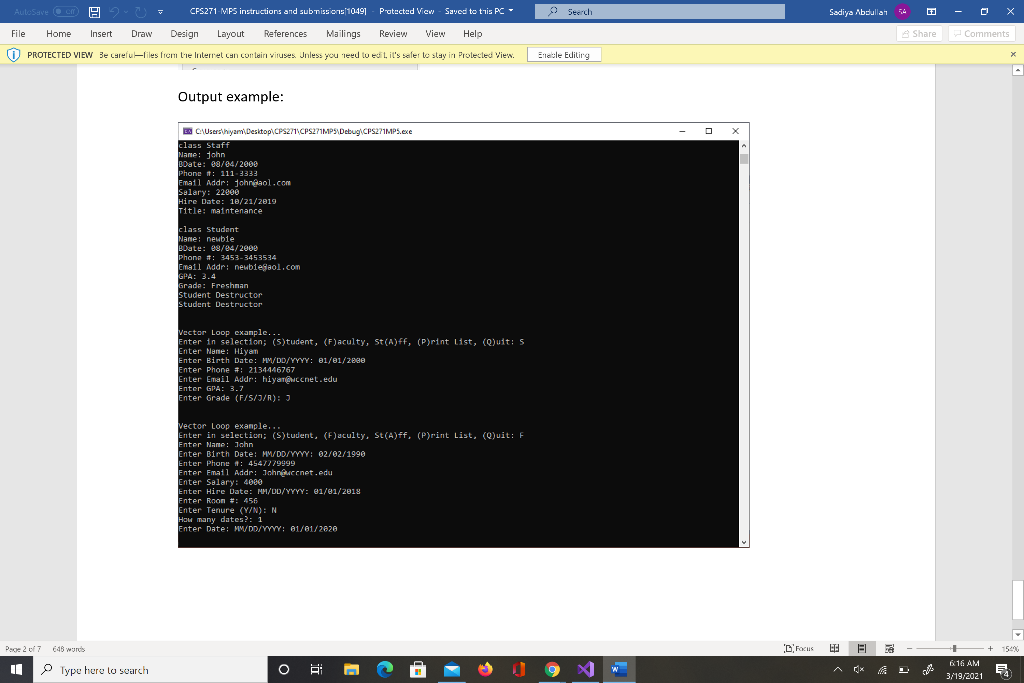The height and width of the screenshot is (683, 1024).
Task: Click zoom out minus button
Action: [909, 648]
